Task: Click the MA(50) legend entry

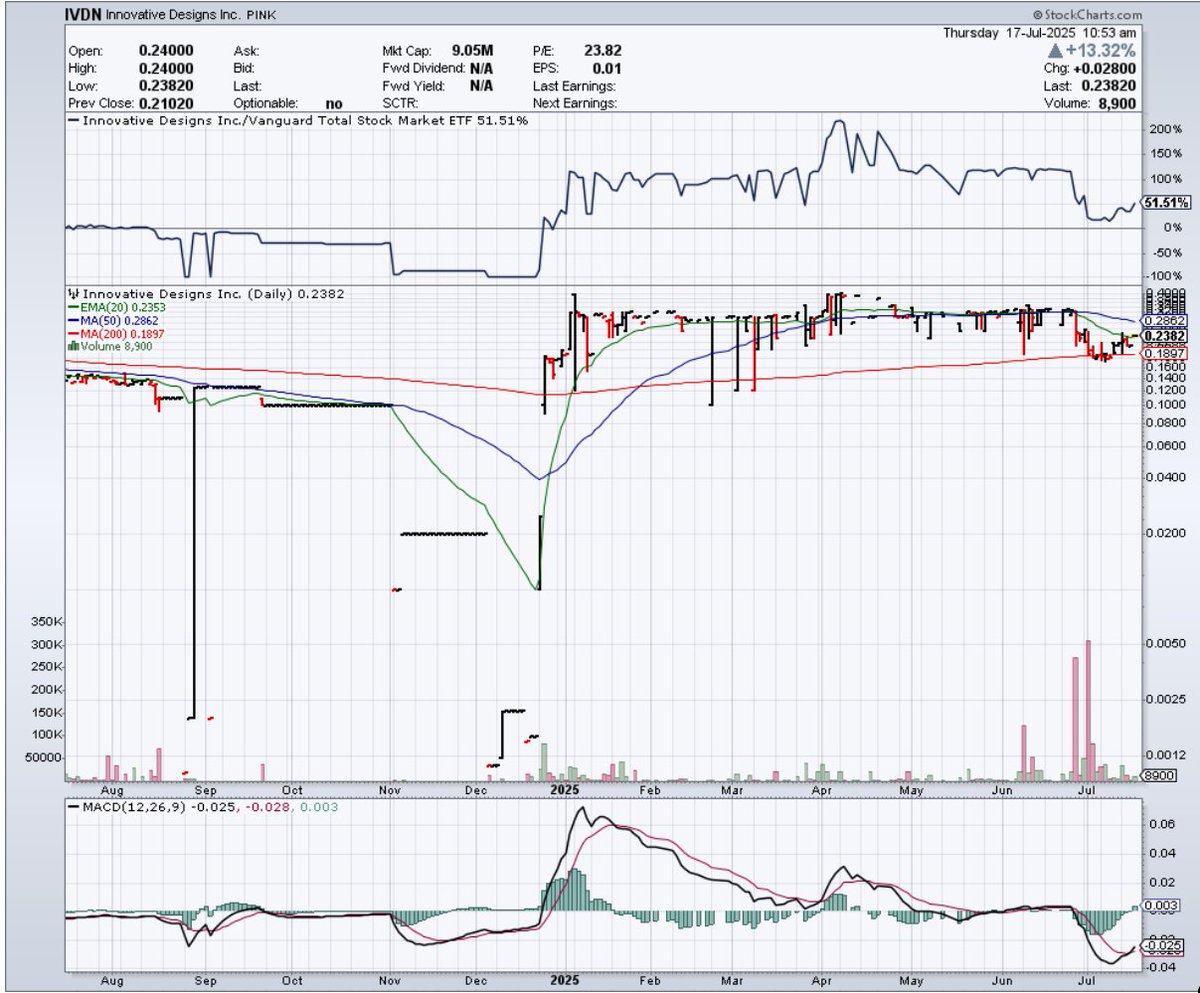Action: coord(112,321)
